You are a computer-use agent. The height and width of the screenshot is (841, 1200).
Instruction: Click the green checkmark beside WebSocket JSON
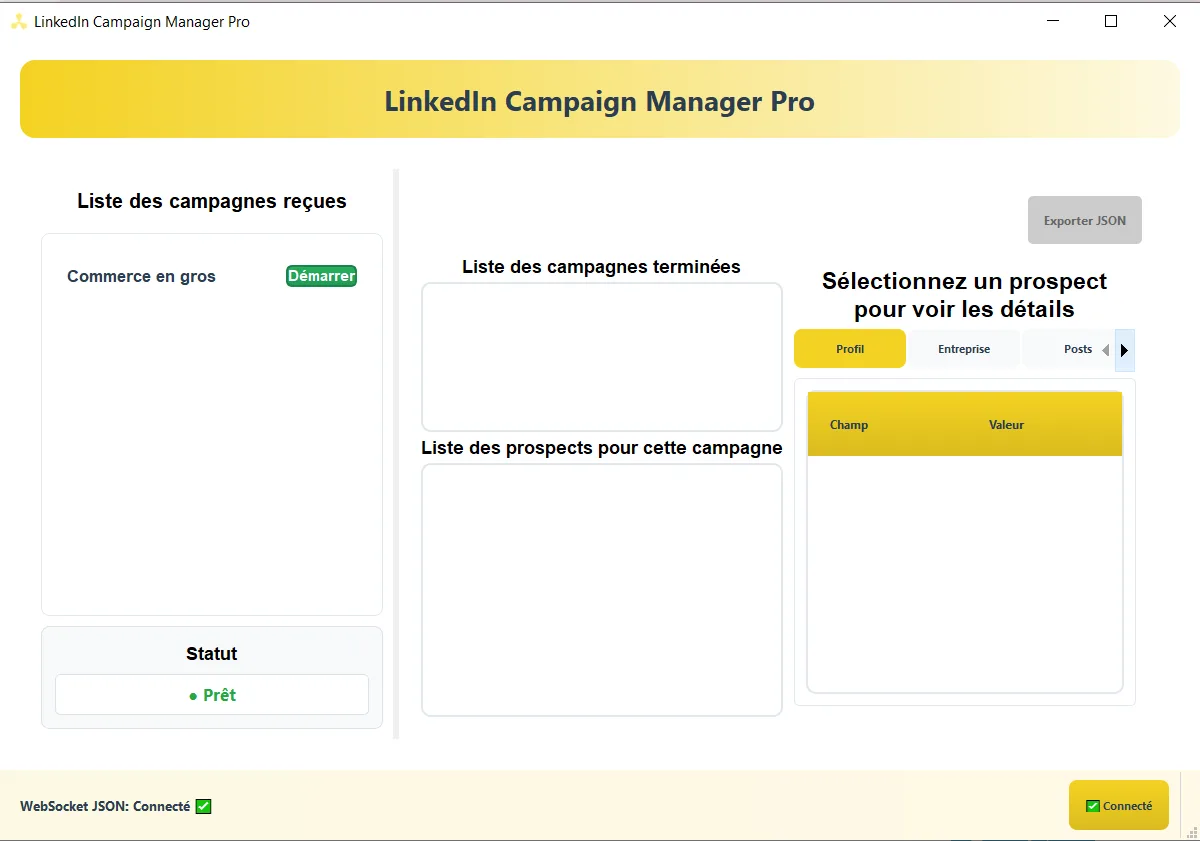click(x=203, y=806)
